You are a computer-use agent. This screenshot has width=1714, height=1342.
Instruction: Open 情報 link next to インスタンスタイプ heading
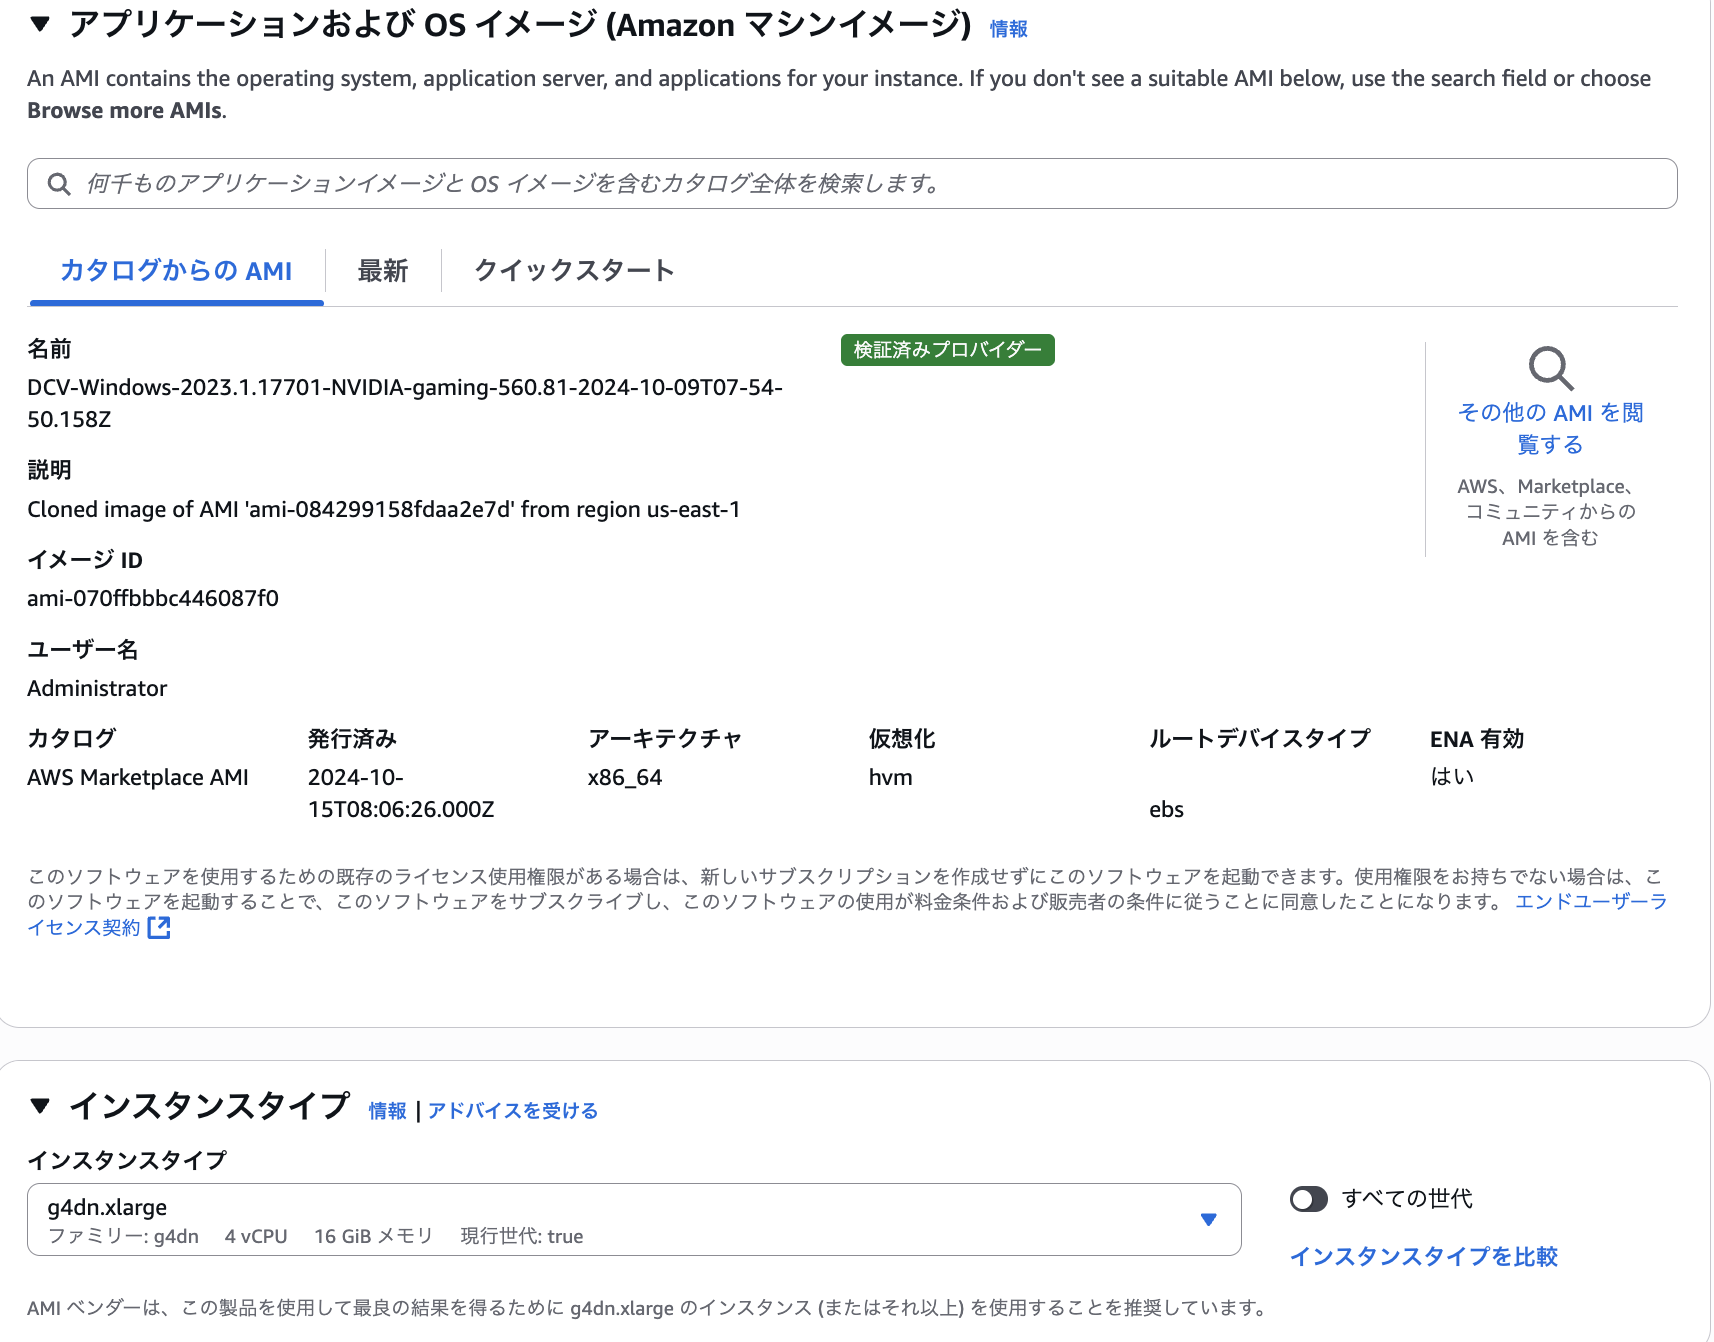387,1111
